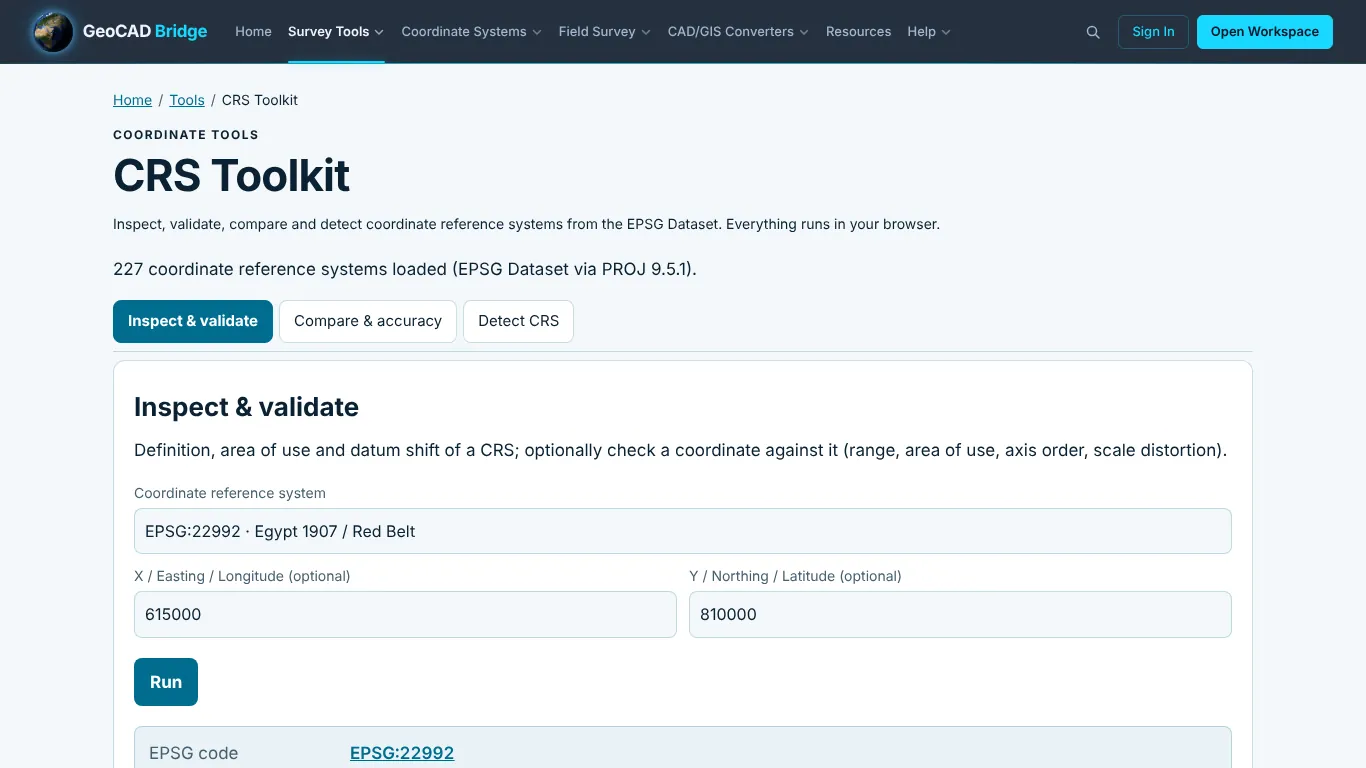Click the '227 coordinate reference systems loaded' text
Viewport: 1366px width, 768px height.
click(405, 269)
